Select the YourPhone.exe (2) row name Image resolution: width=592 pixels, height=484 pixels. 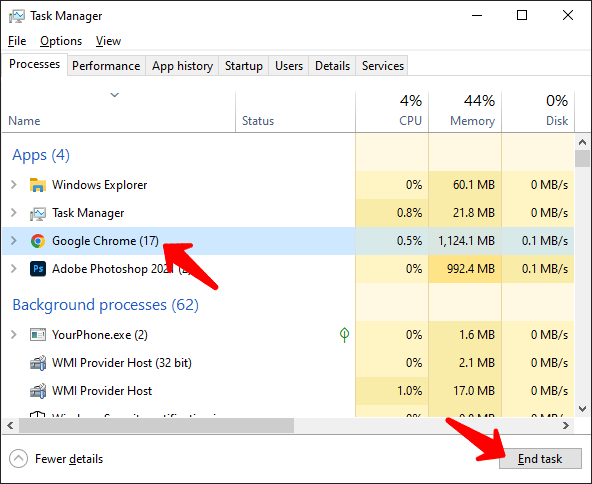point(100,335)
